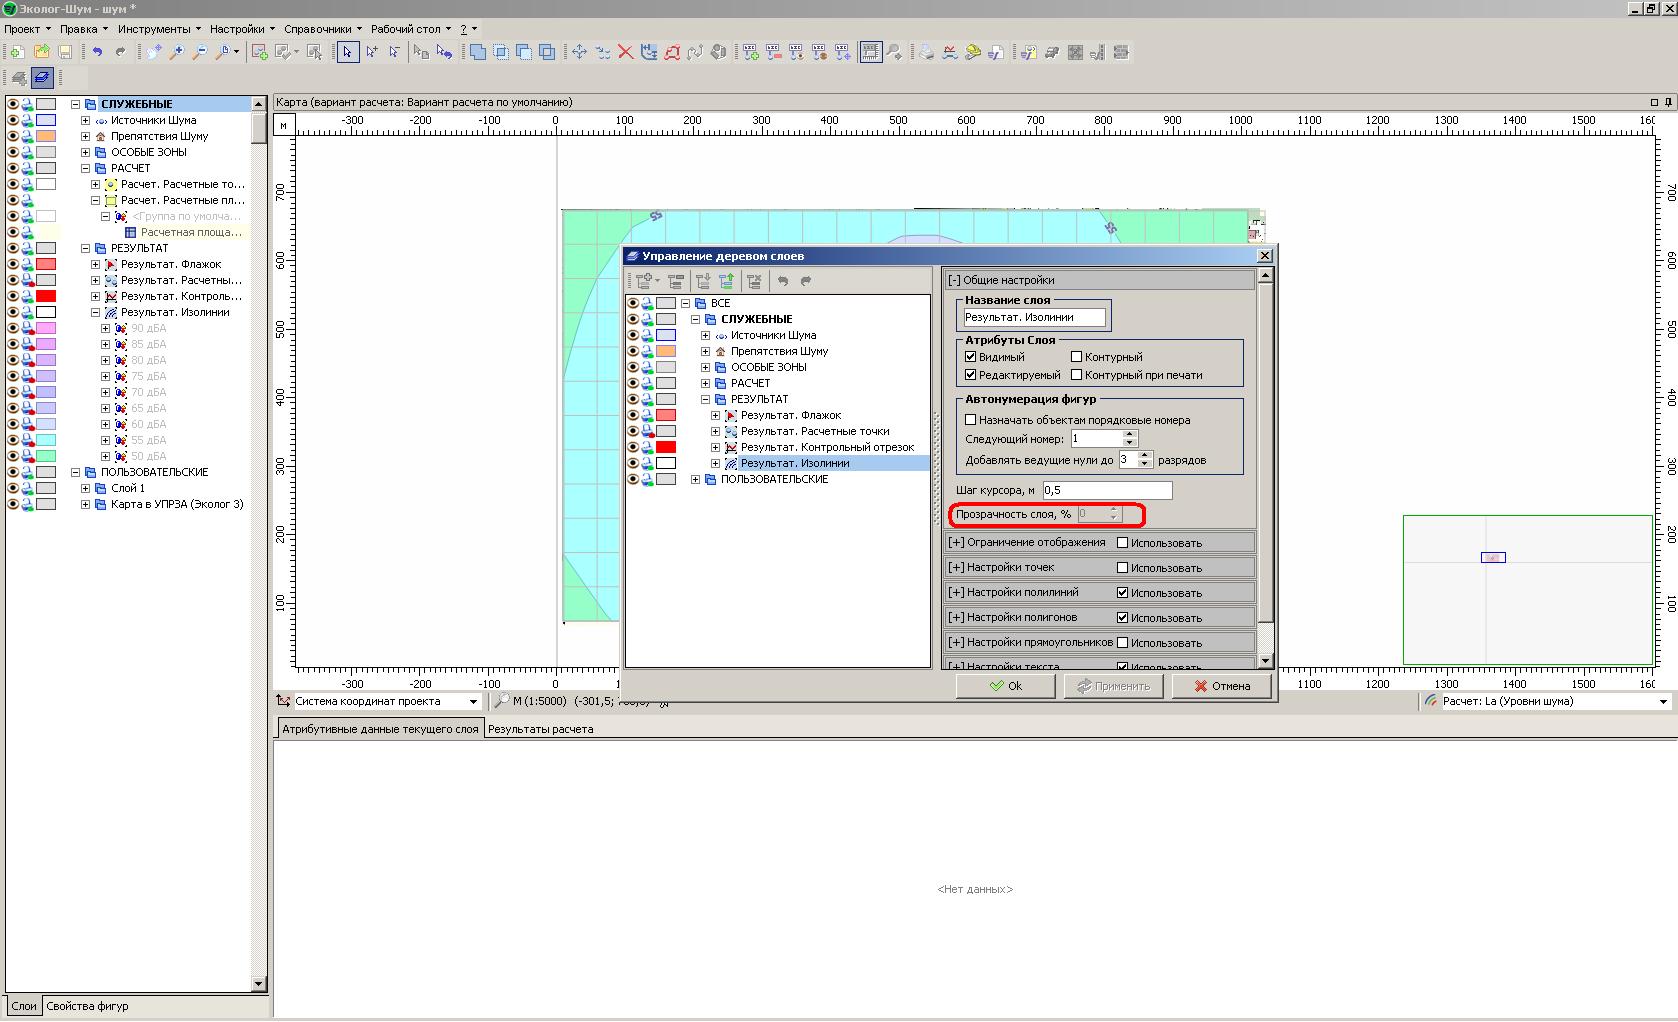Hide the Препятствия Шуму layer in dialog
Viewport: 1678px width, 1022px height.
tap(633, 351)
